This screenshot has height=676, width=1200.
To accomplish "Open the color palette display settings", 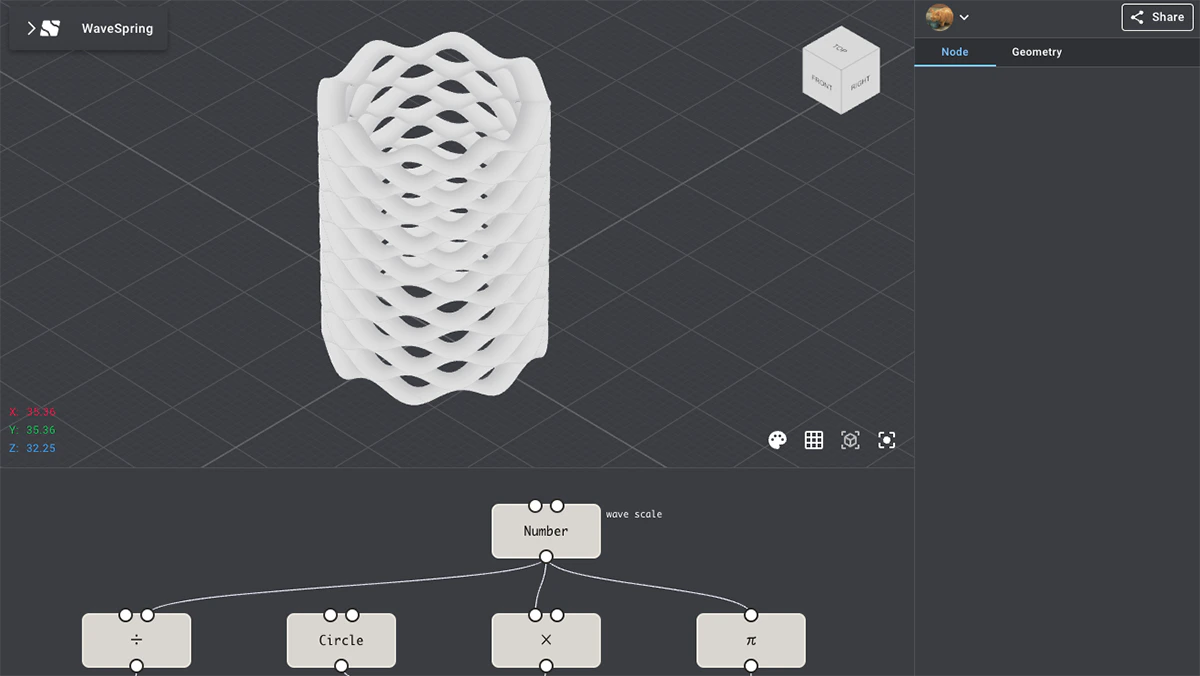I will pos(777,440).
